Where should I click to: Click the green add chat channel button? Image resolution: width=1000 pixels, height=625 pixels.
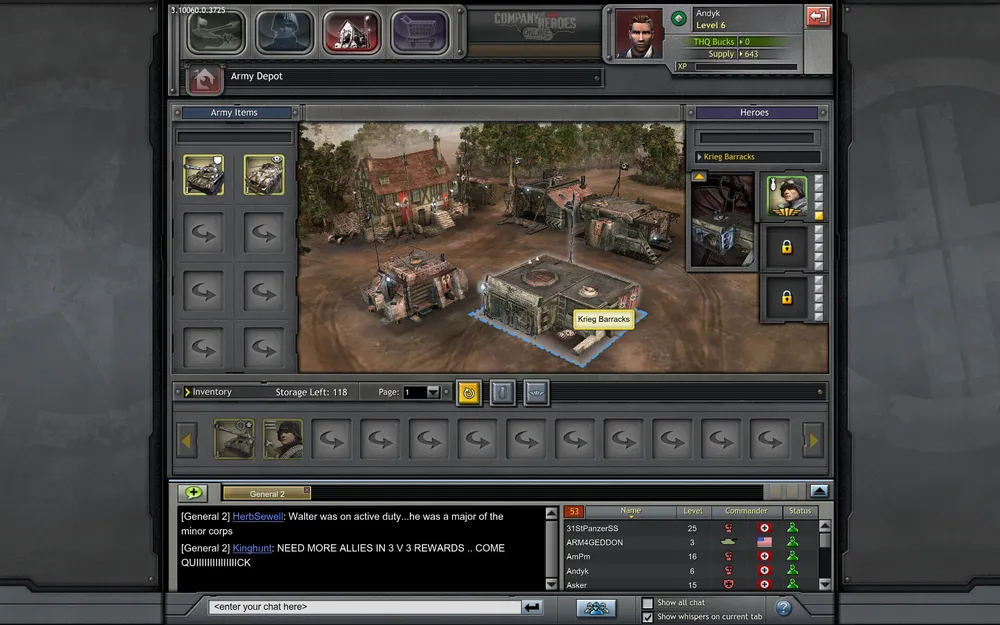192,492
